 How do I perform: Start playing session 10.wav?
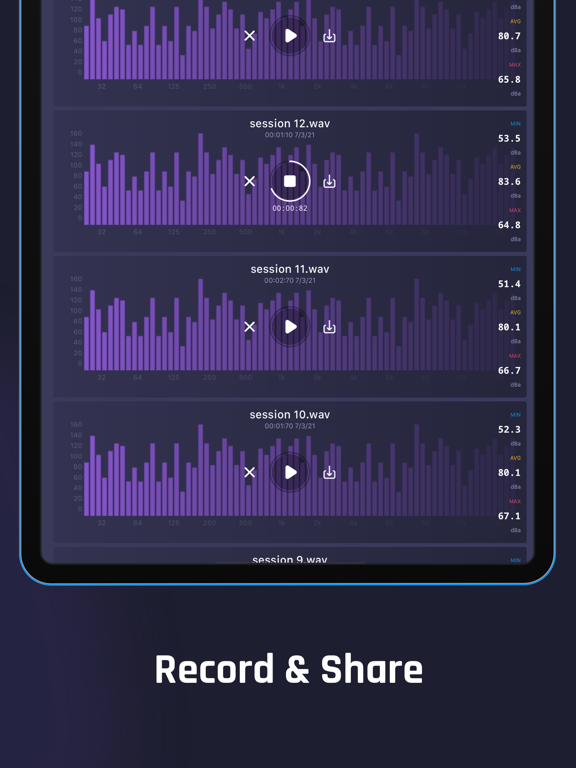tap(290, 472)
